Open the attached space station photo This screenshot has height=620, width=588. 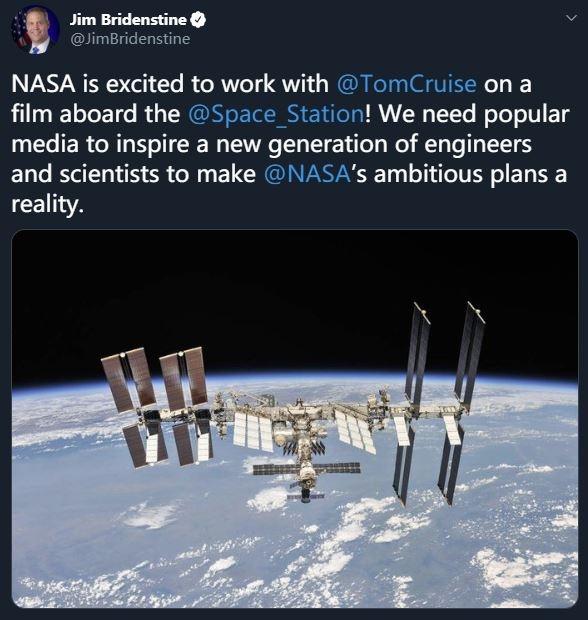click(x=295, y=419)
